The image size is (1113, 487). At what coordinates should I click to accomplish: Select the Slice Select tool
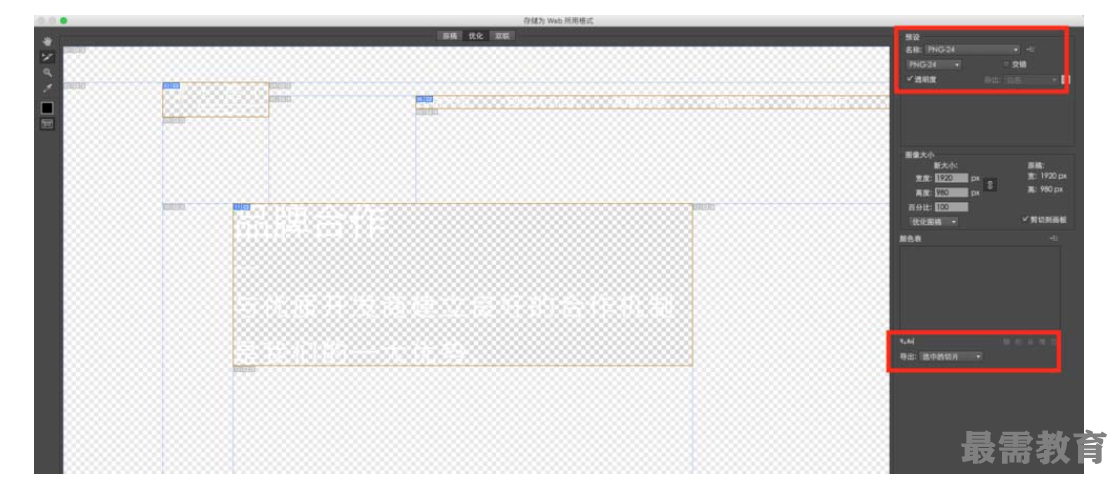(48, 58)
